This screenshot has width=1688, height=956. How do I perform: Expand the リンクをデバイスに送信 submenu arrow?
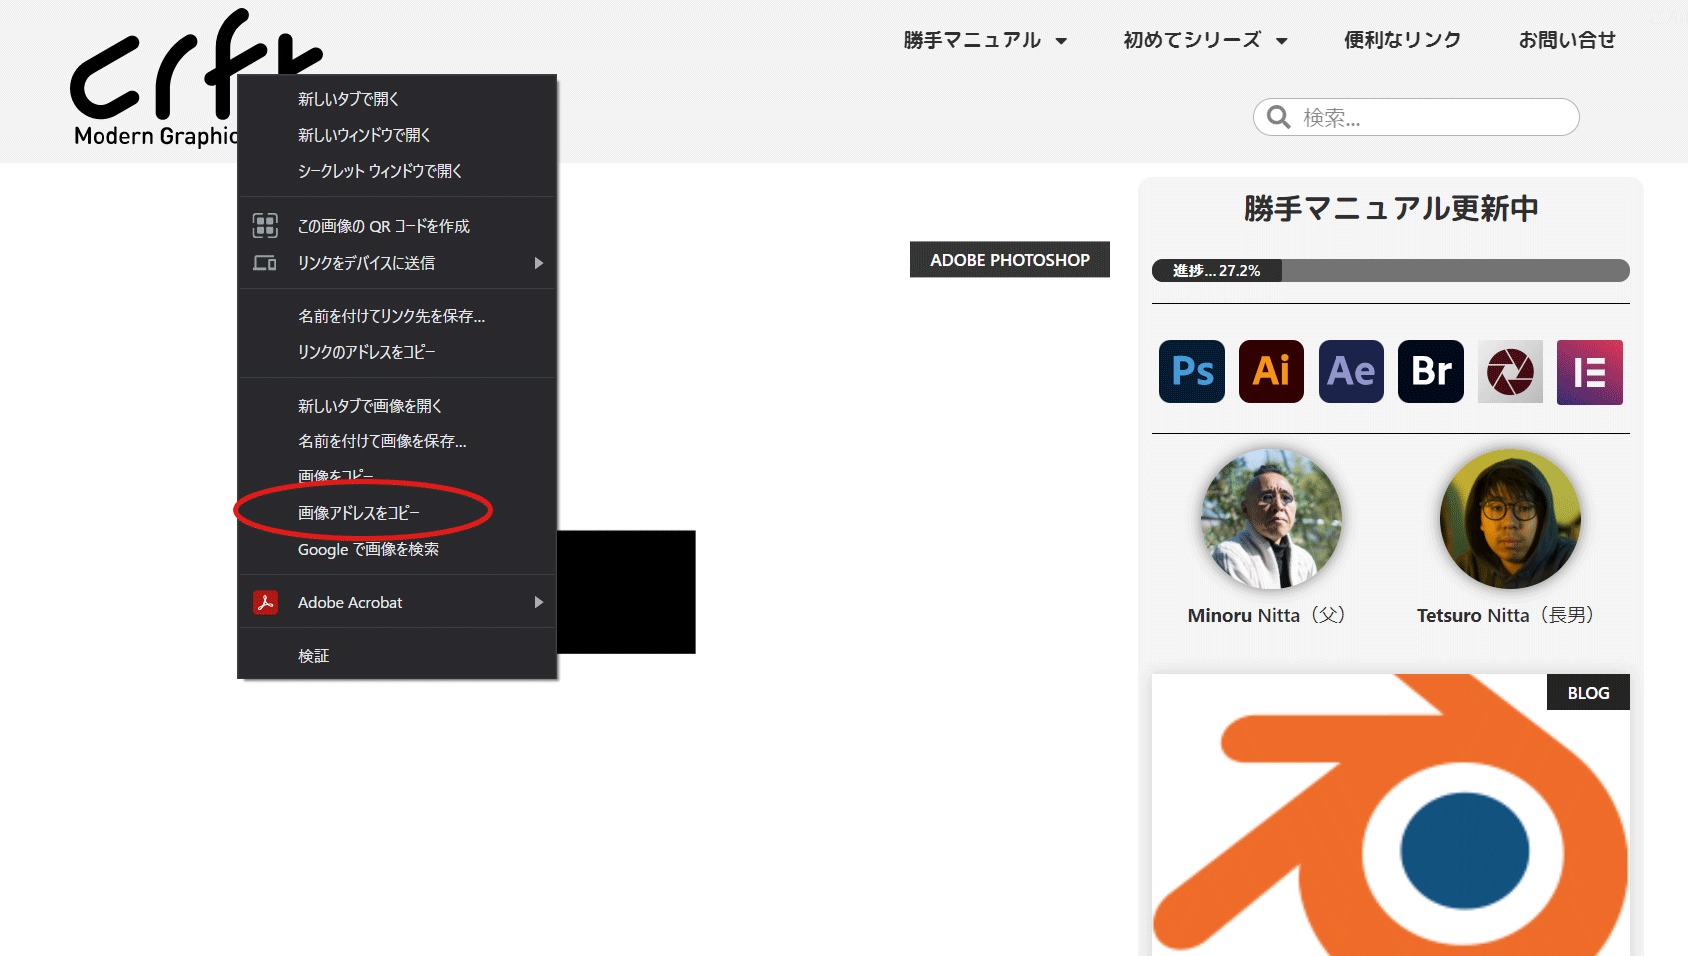[x=538, y=263]
